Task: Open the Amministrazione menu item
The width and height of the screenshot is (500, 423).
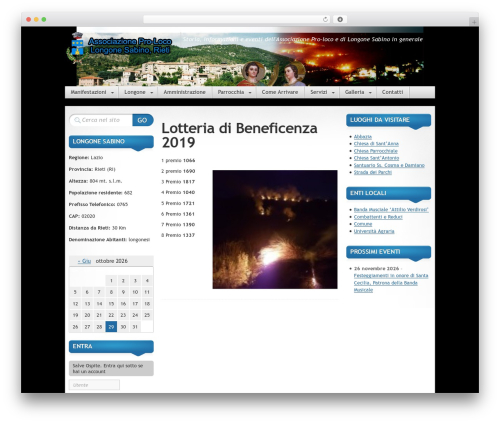Action: [x=184, y=92]
